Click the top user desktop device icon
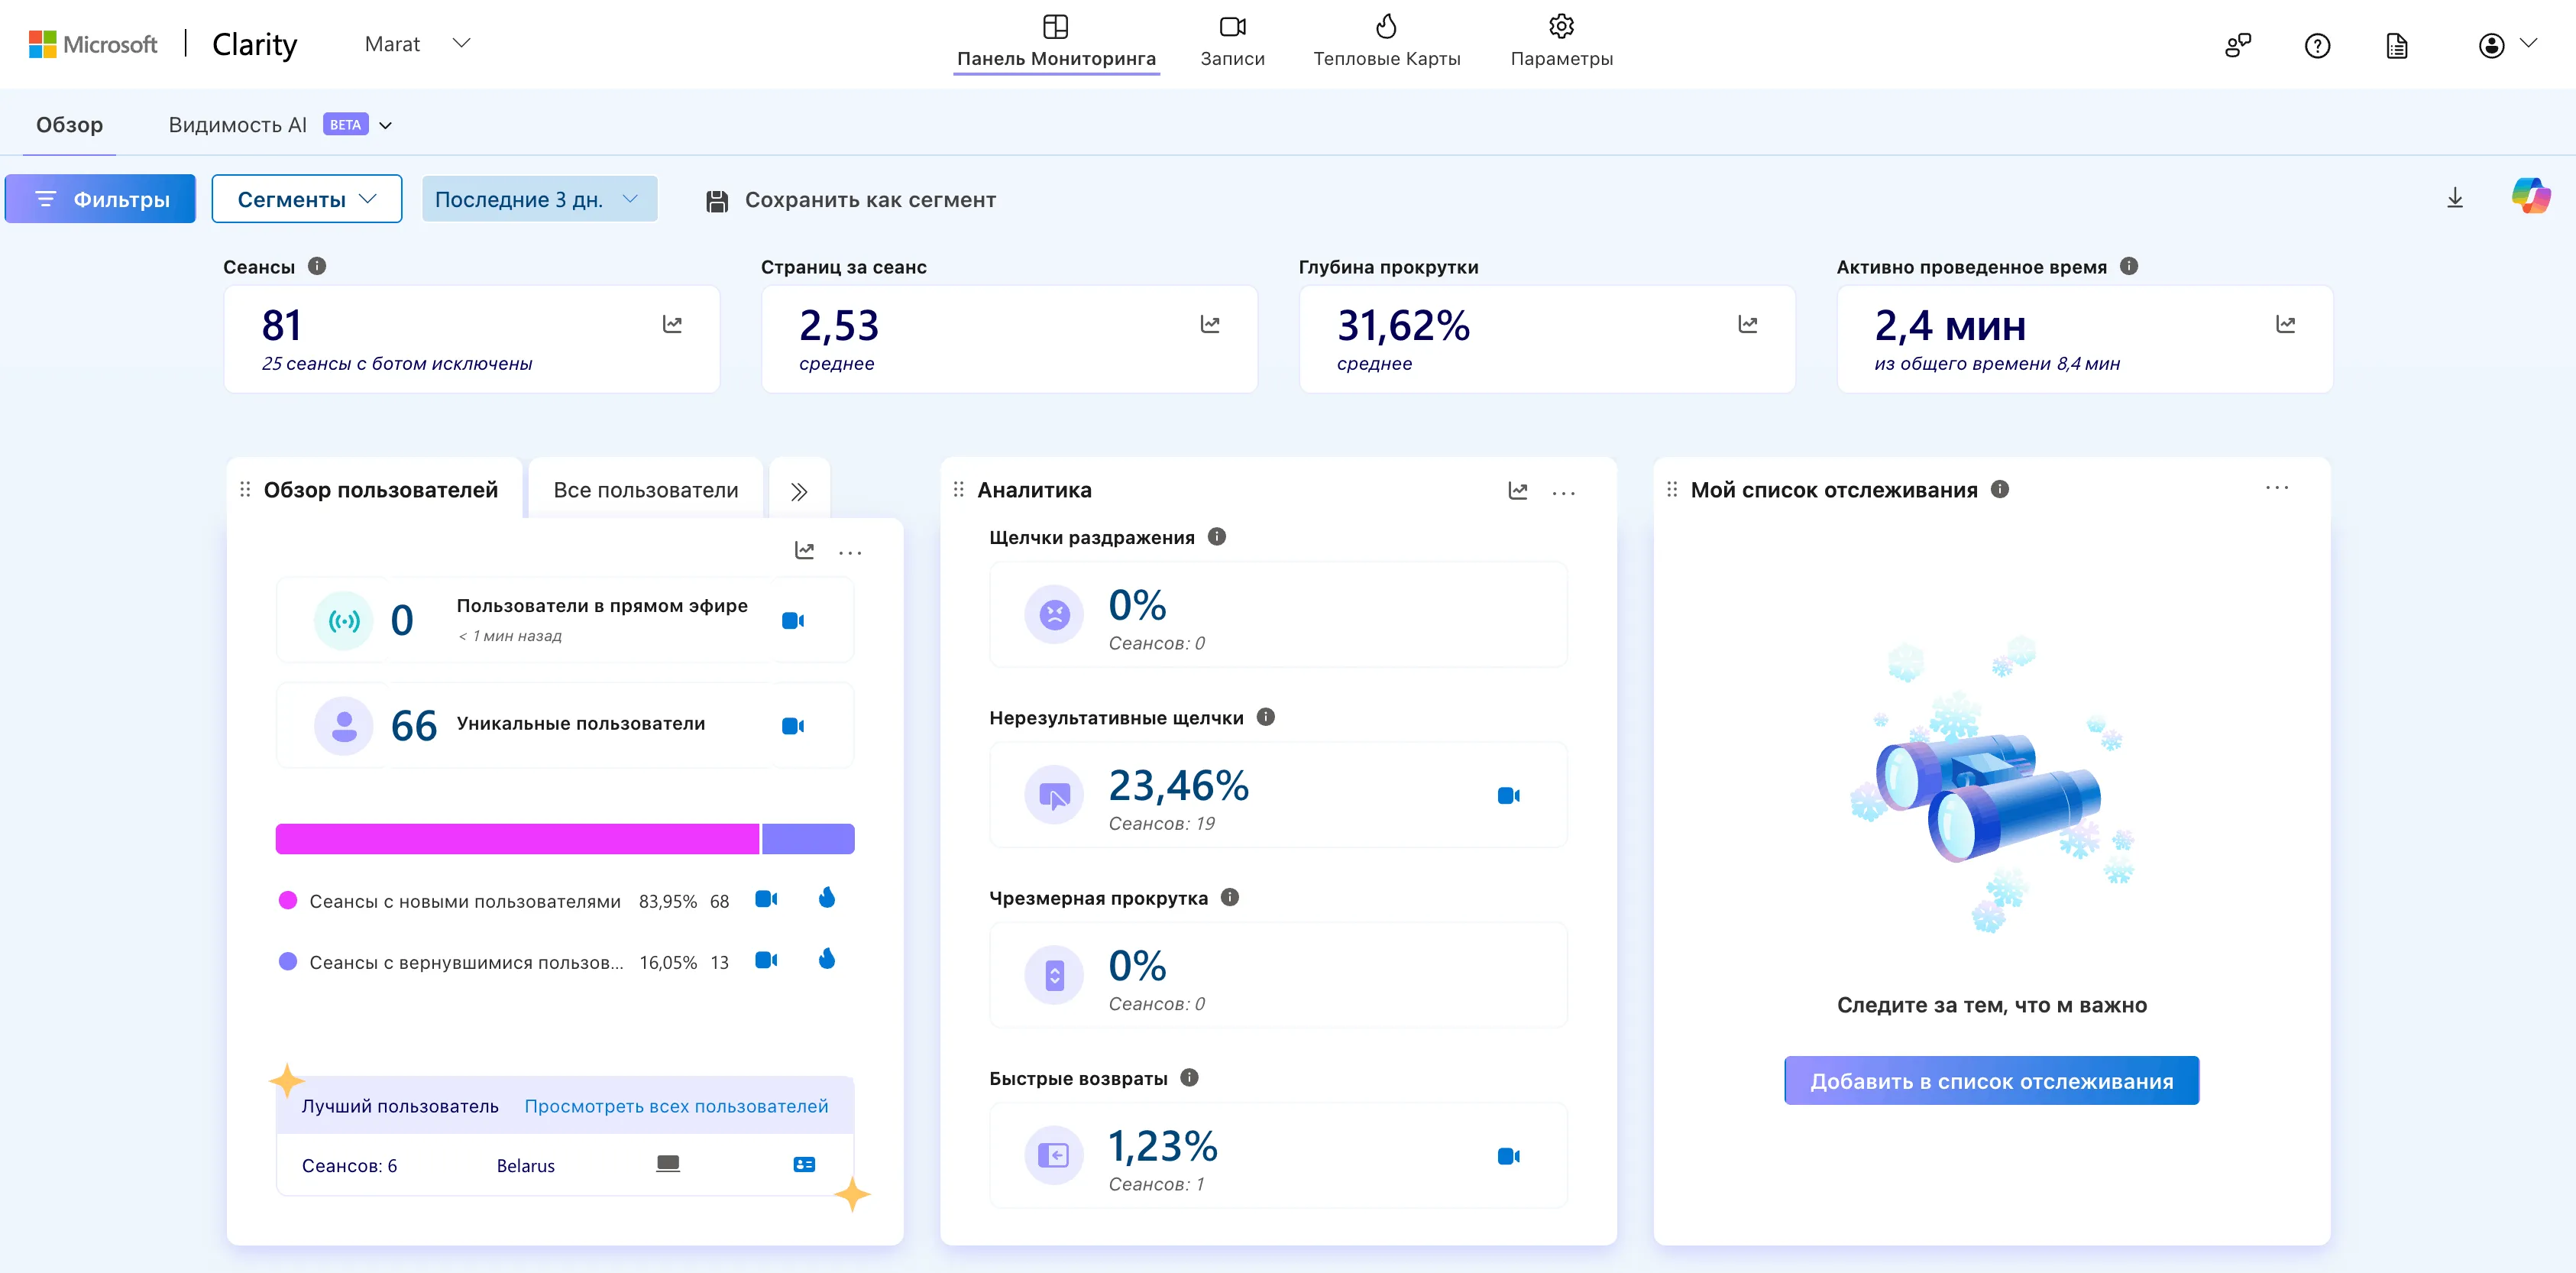Viewport: 2576px width, 1273px height. [x=668, y=1164]
